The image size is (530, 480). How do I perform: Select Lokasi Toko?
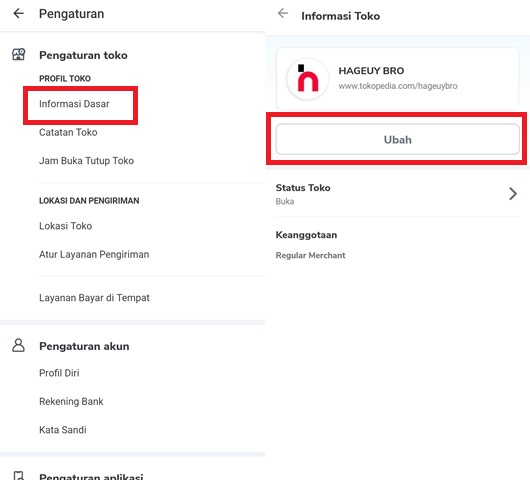pos(66,226)
